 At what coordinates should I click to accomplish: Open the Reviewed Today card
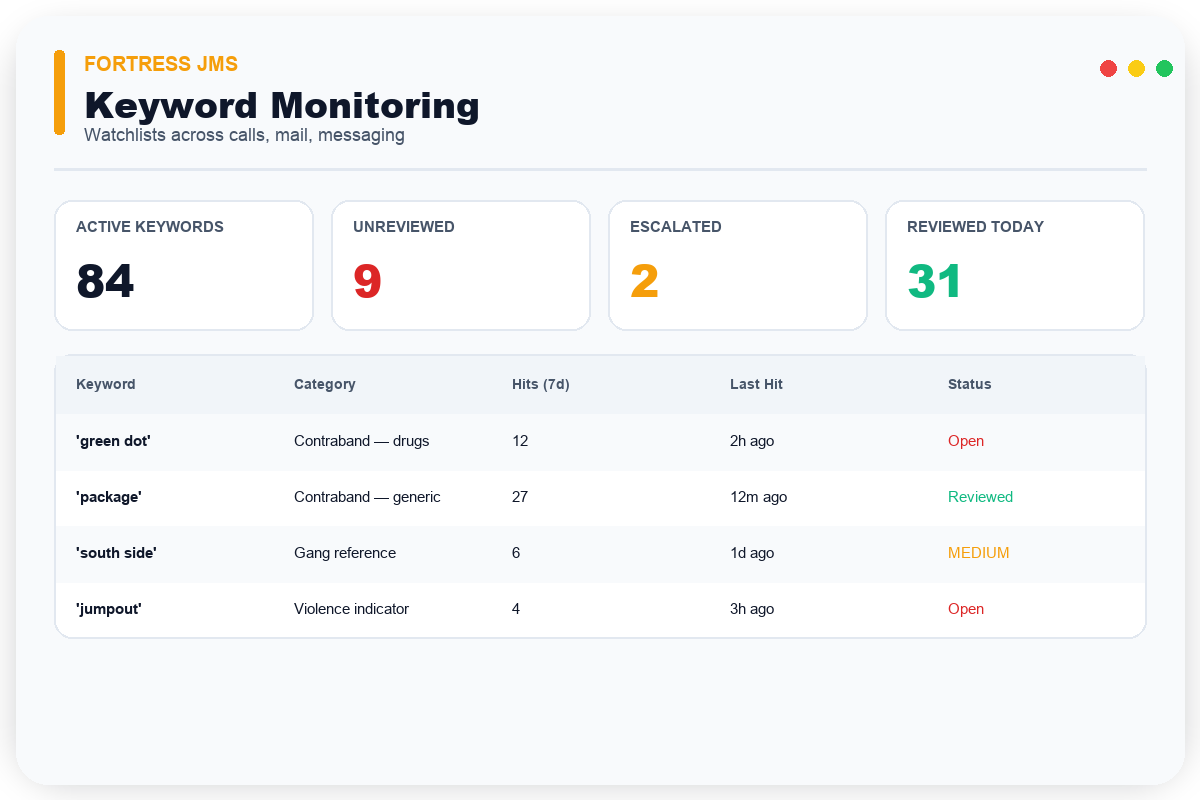pos(1015,265)
